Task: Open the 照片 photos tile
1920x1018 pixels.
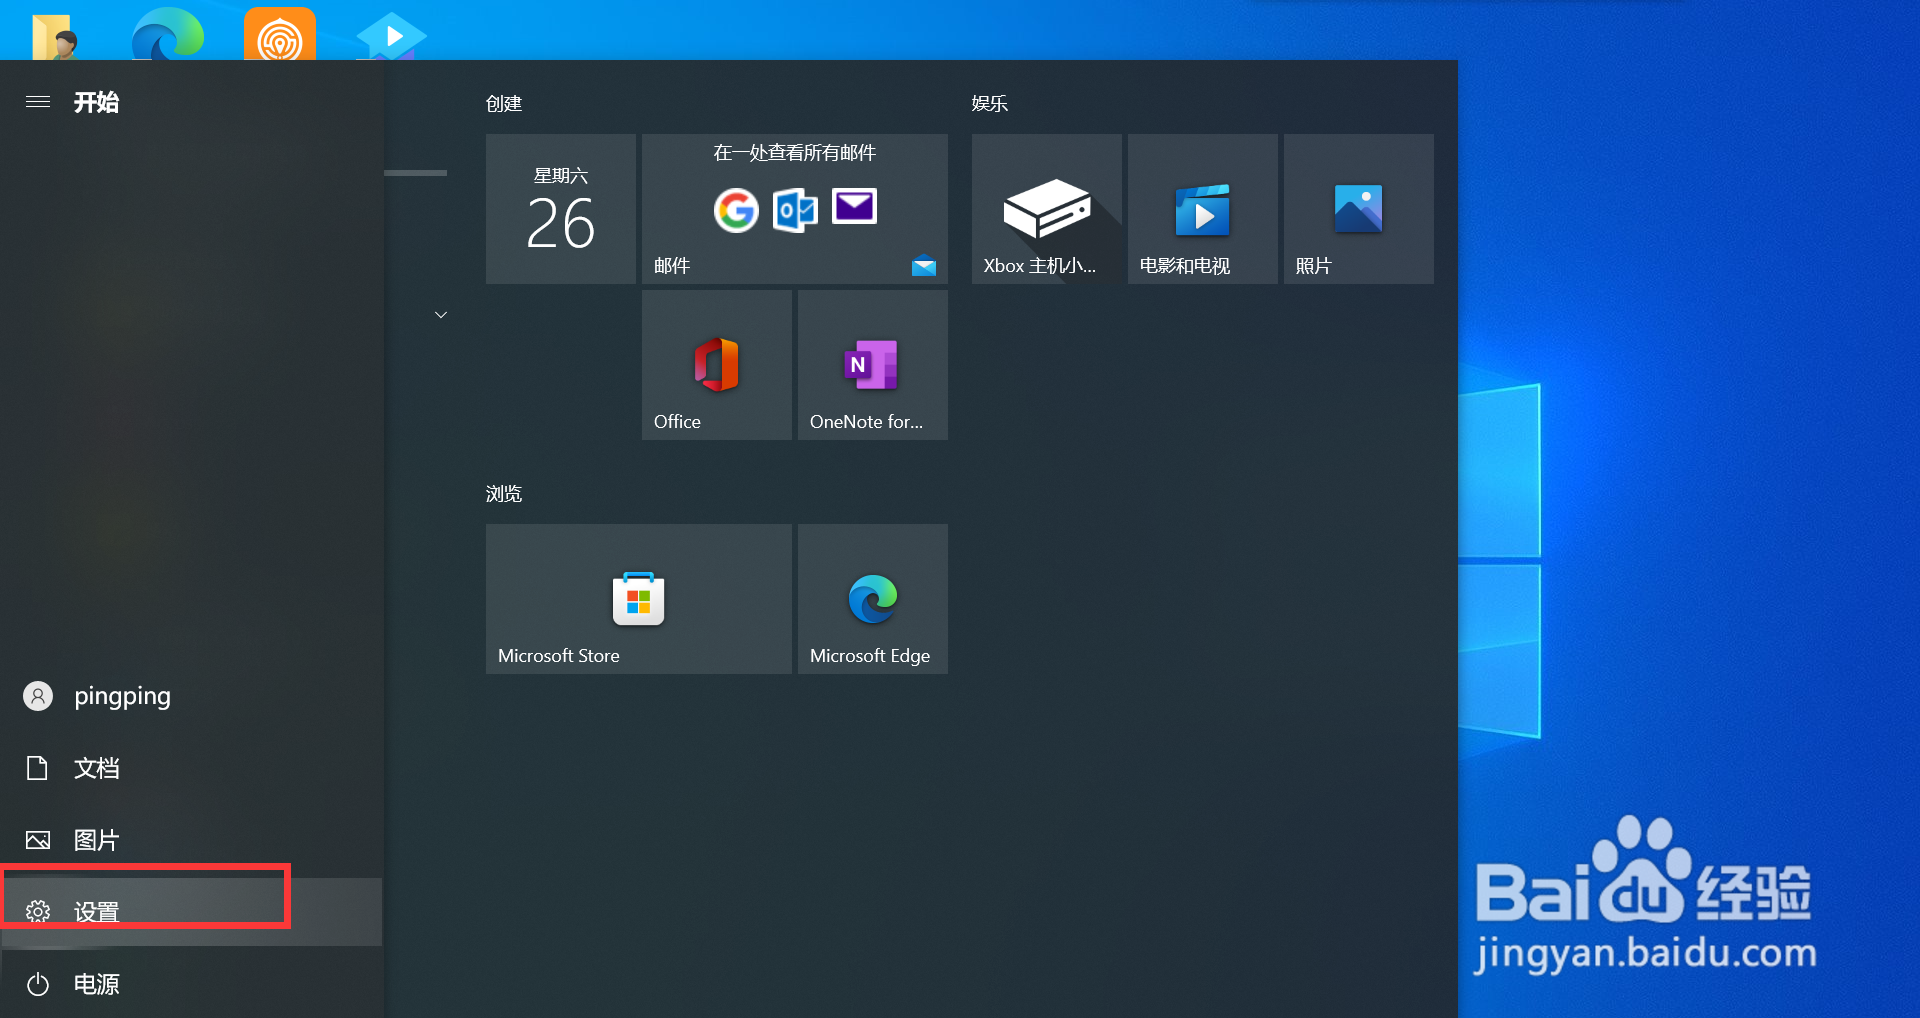Action: (1359, 209)
